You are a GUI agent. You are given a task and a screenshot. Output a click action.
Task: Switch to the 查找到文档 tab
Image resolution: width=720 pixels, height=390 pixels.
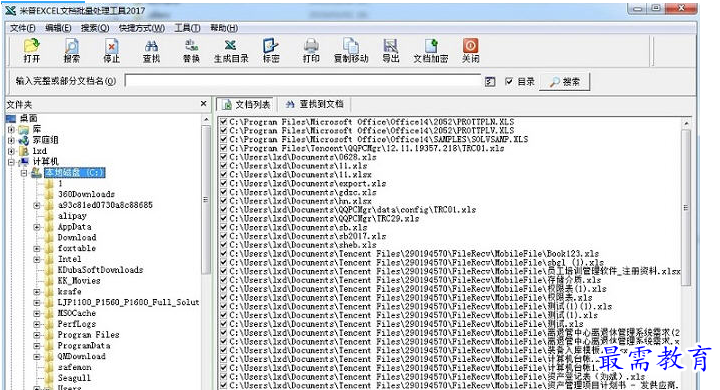pyautogui.click(x=315, y=104)
